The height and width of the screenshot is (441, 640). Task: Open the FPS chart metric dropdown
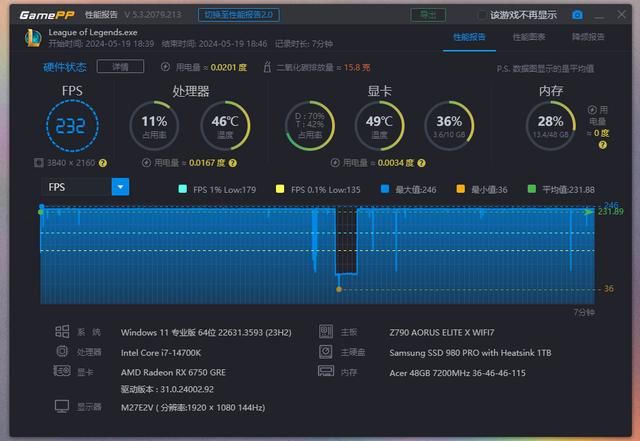tap(120, 187)
